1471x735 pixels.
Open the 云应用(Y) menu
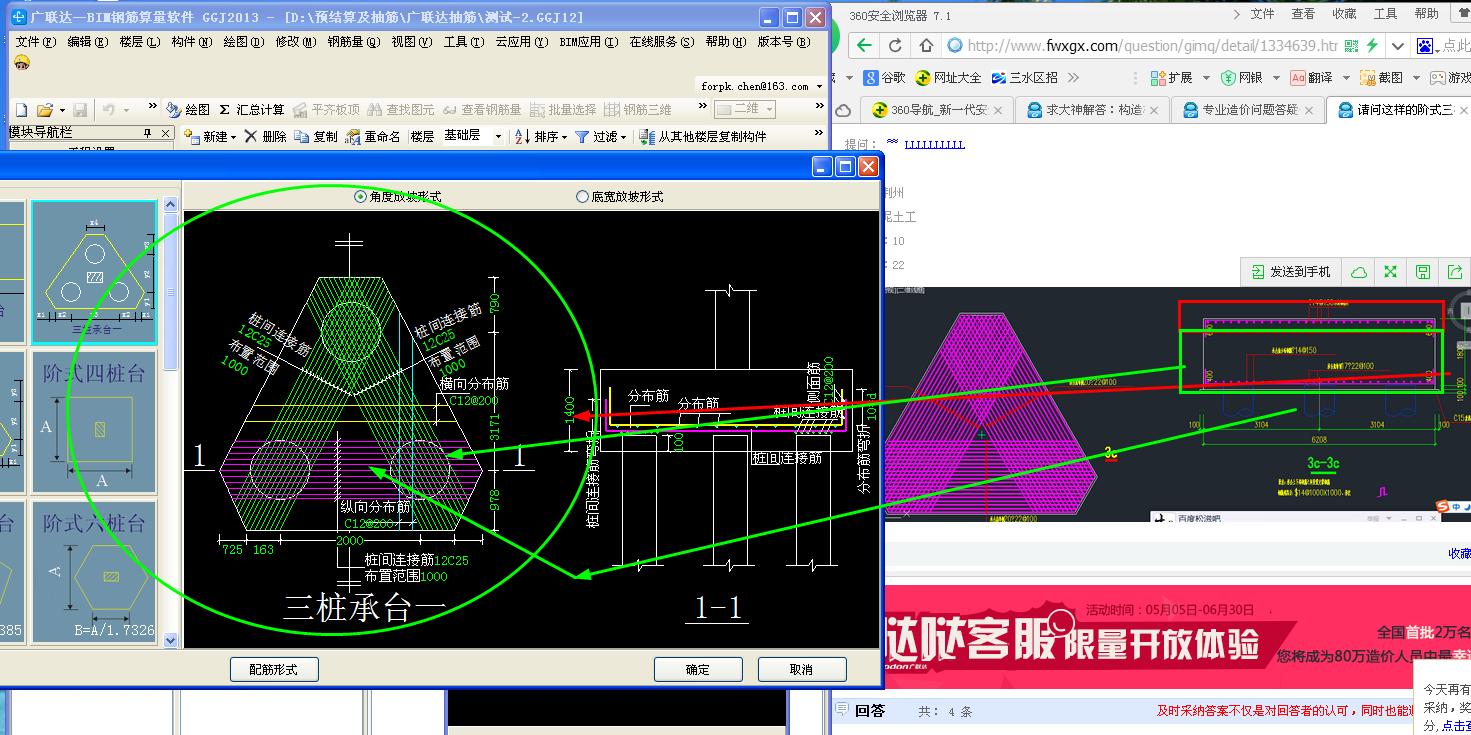tap(521, 42)
